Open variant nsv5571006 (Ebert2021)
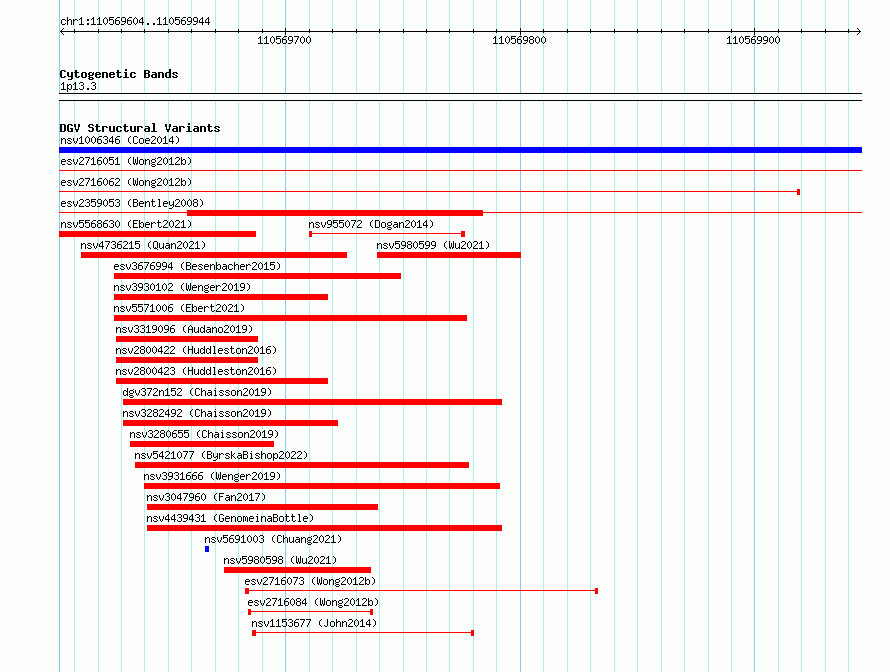Image resolution: width=890 pixels, height=672 pixels. (179, 308)
